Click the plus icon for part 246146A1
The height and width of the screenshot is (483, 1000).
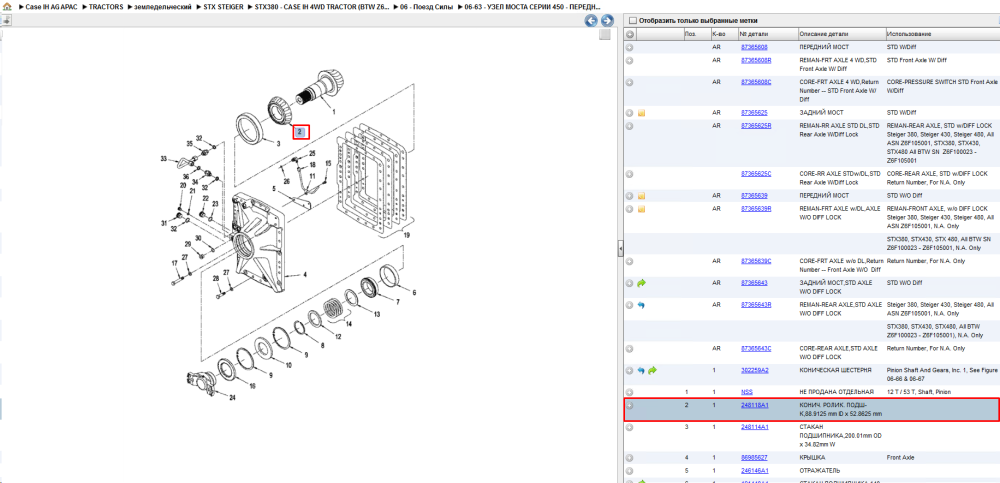pos(629,470)
